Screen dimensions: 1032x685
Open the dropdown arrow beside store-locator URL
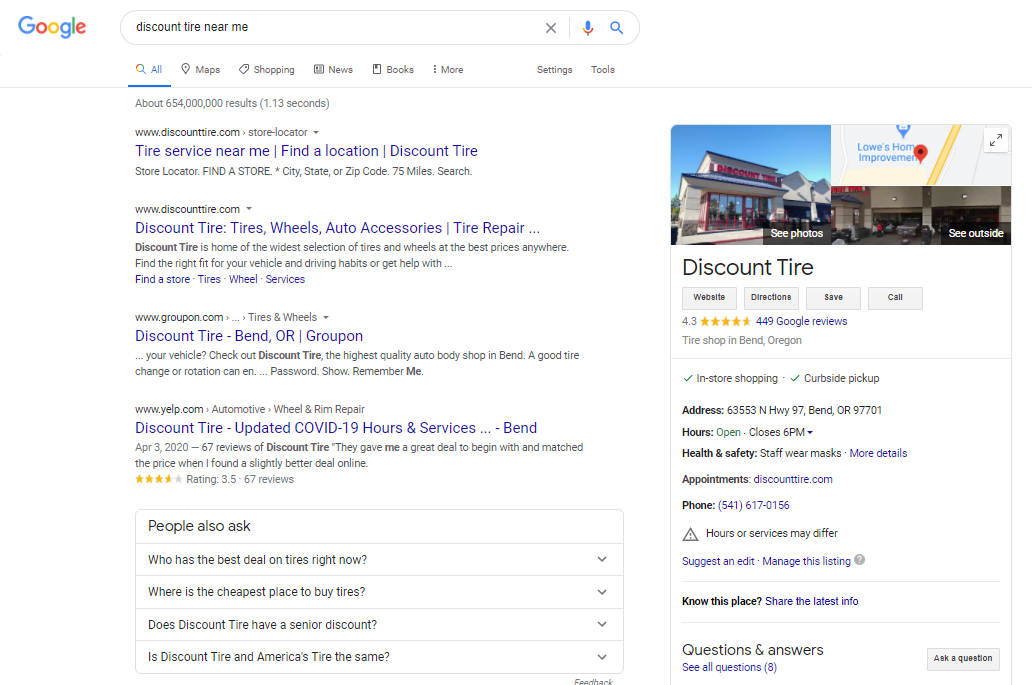(316, 132)
